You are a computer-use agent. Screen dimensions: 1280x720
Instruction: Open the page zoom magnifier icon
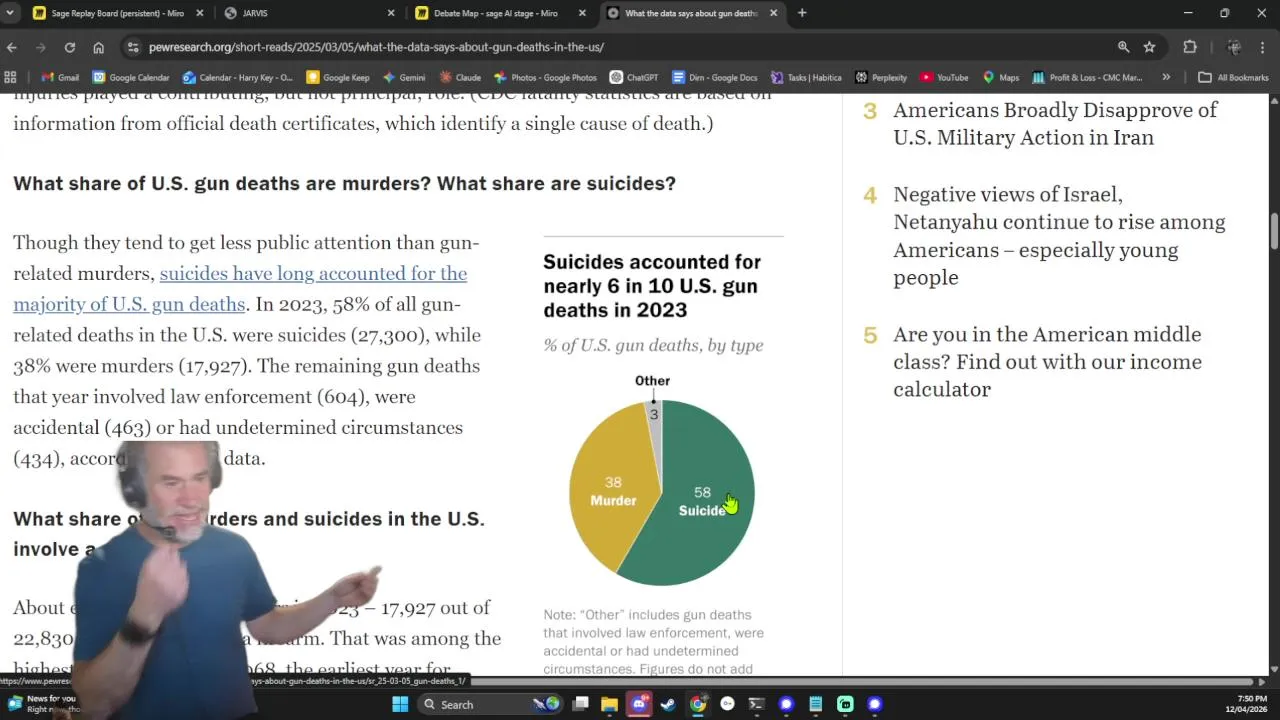pyautogui.click(x=1123, y=47)
